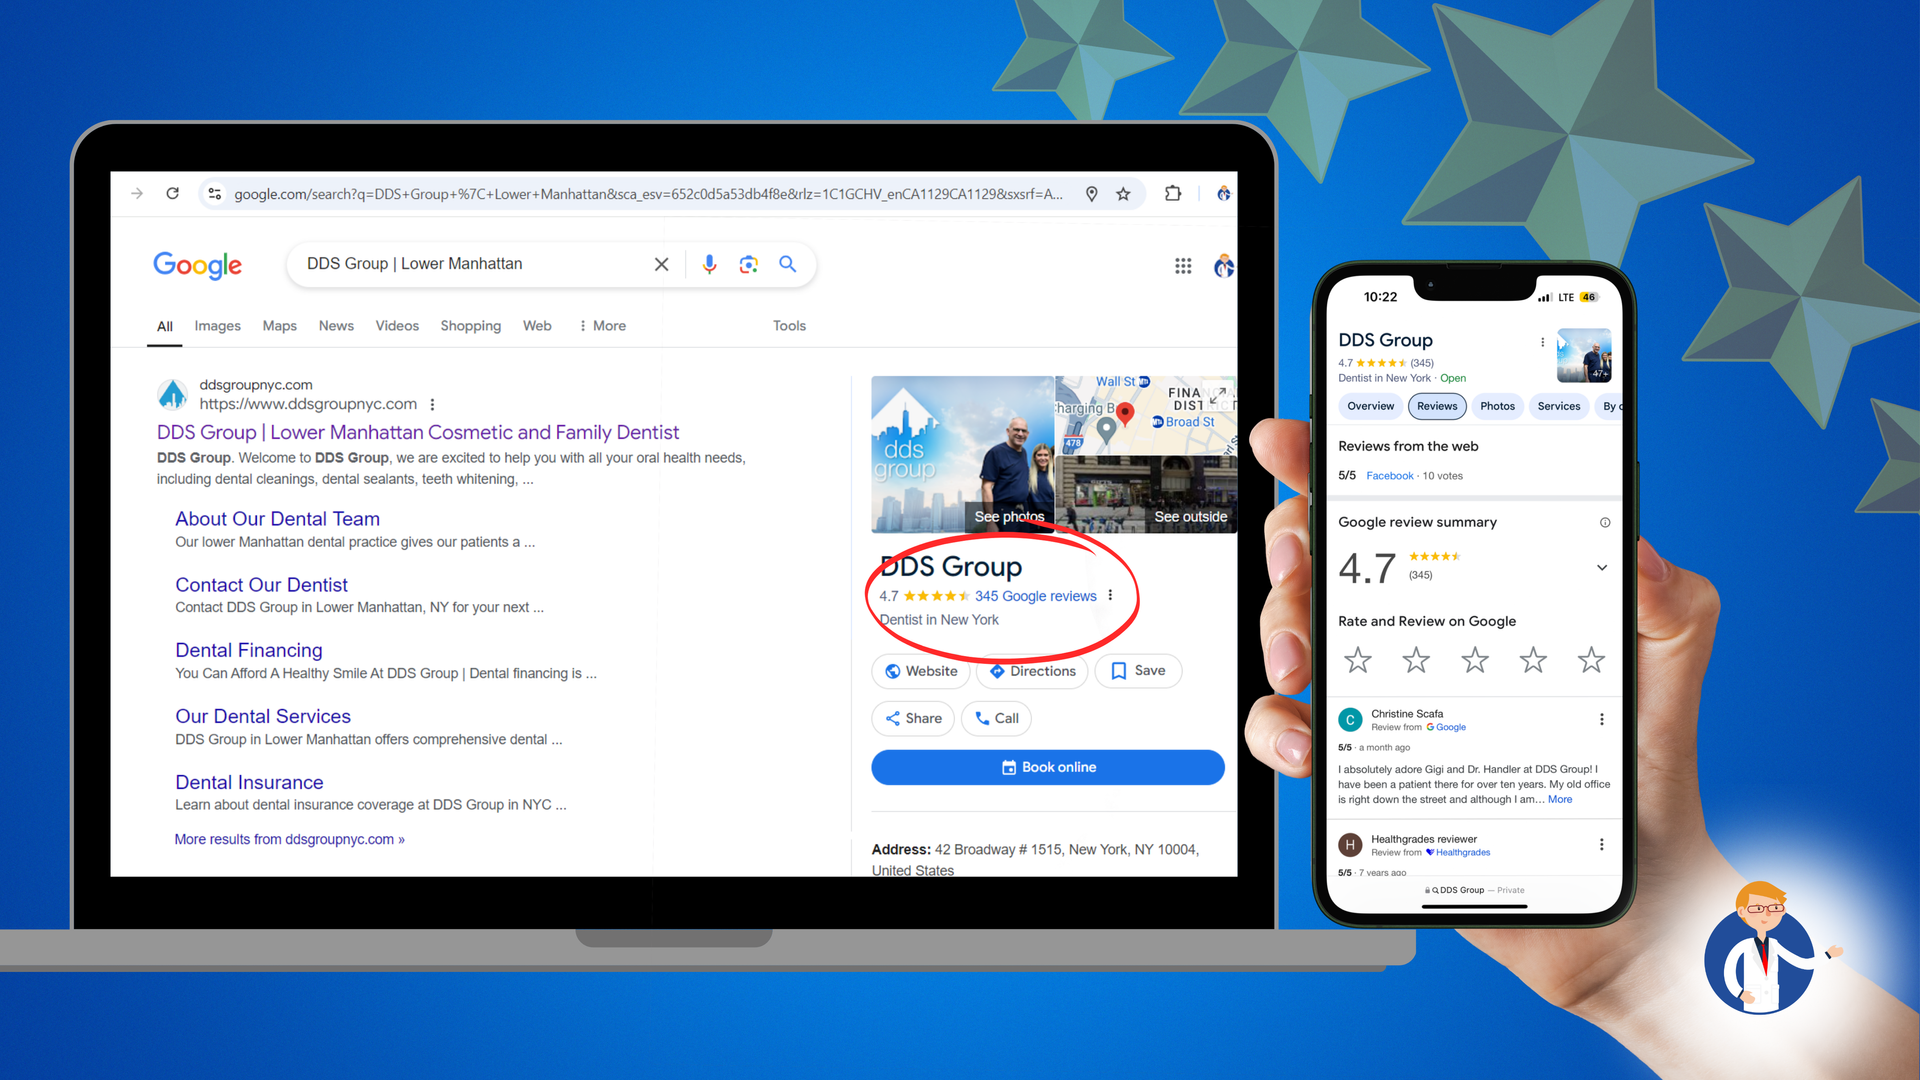This screenshot has width=1920, height=1080.
Task: Open Contact Our Dentist link
Action: point(261,585)
